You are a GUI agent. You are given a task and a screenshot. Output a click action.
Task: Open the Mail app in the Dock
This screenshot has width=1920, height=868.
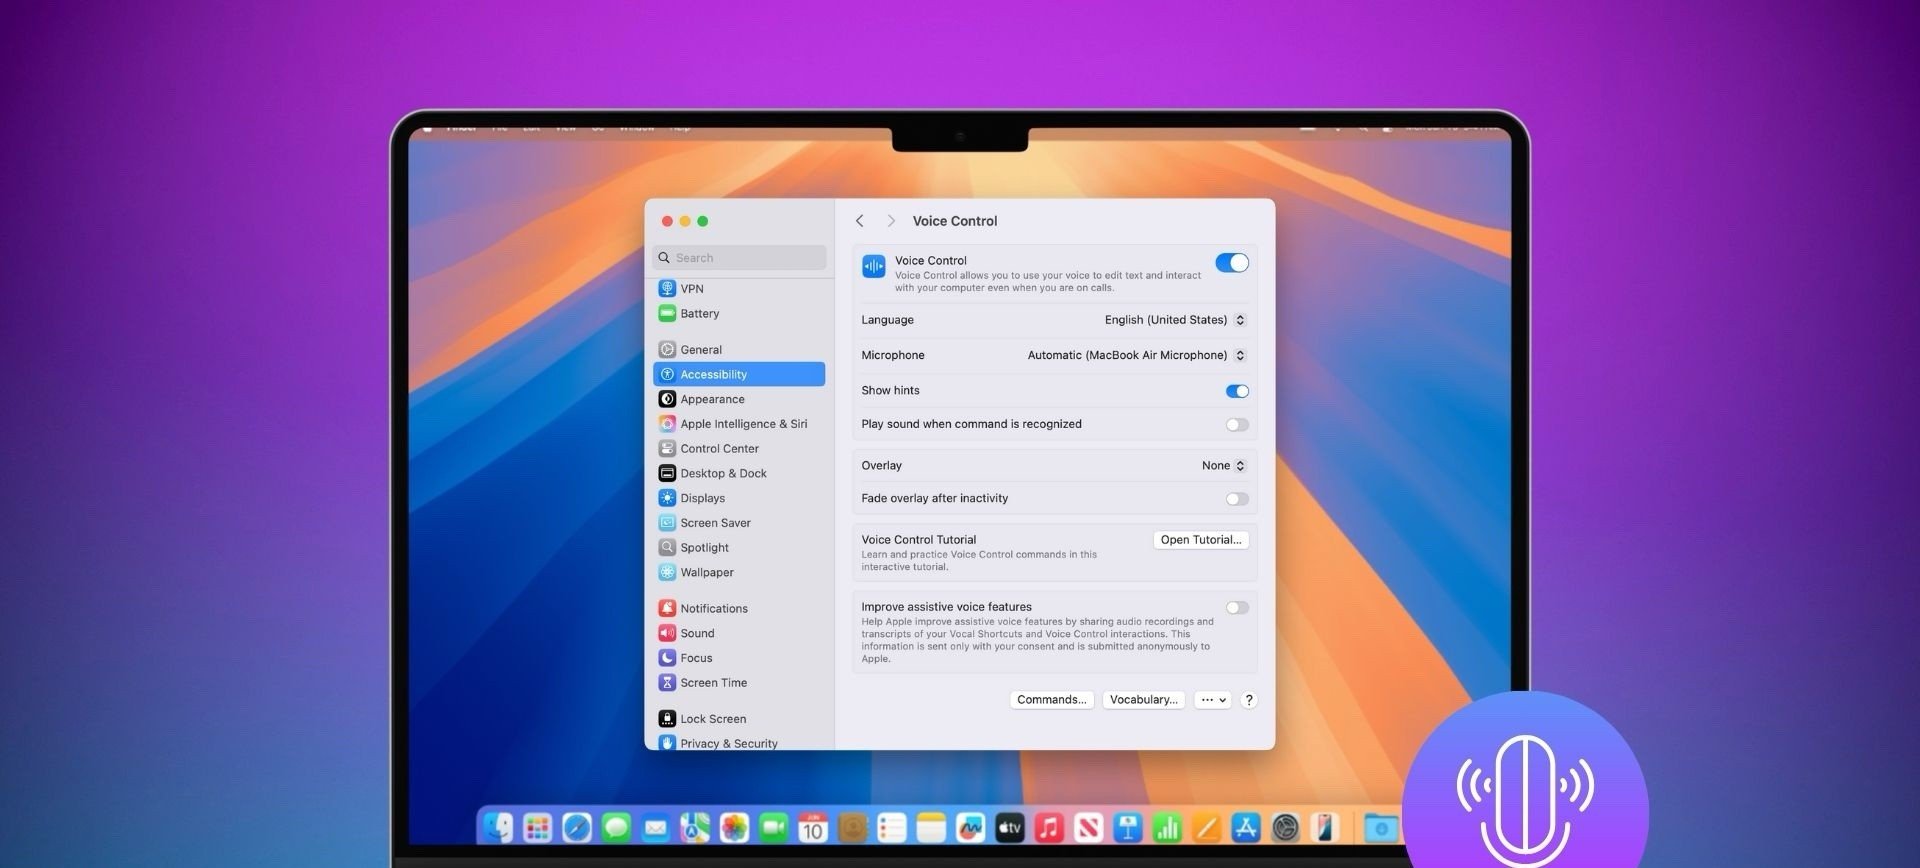pyautogui.click(x=655, y=827)
